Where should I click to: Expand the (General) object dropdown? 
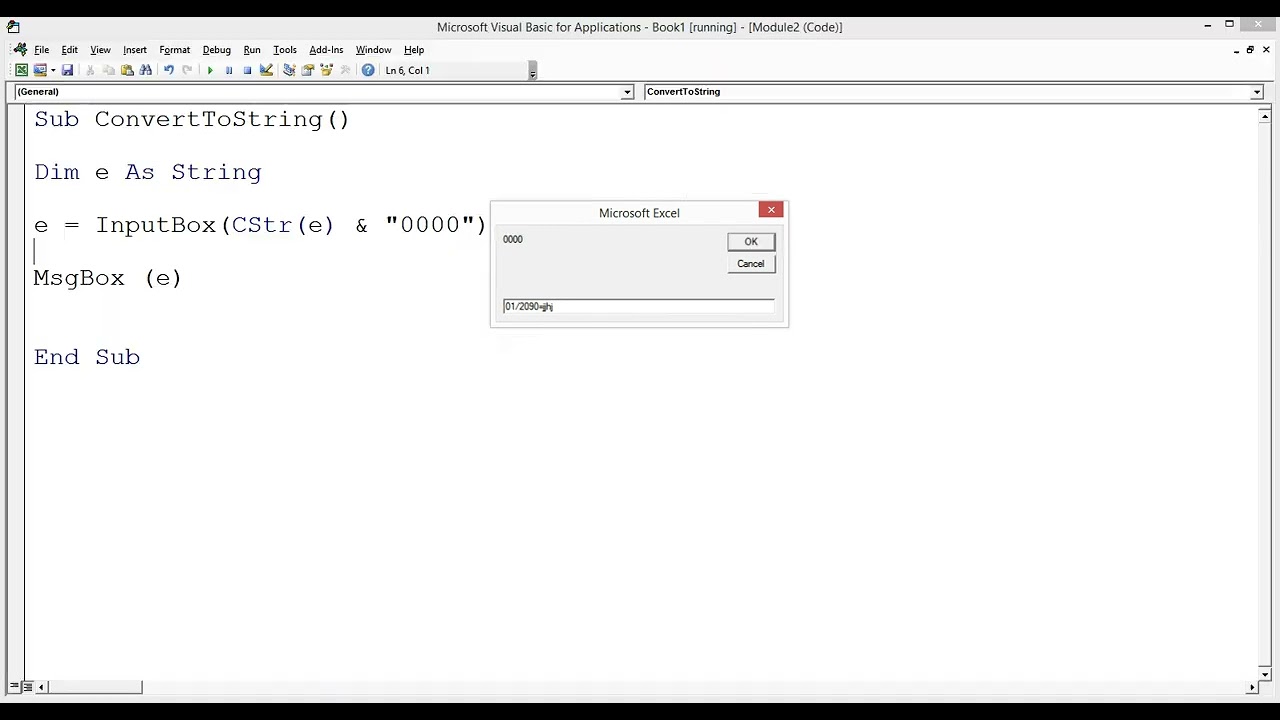tap(627, 92)
